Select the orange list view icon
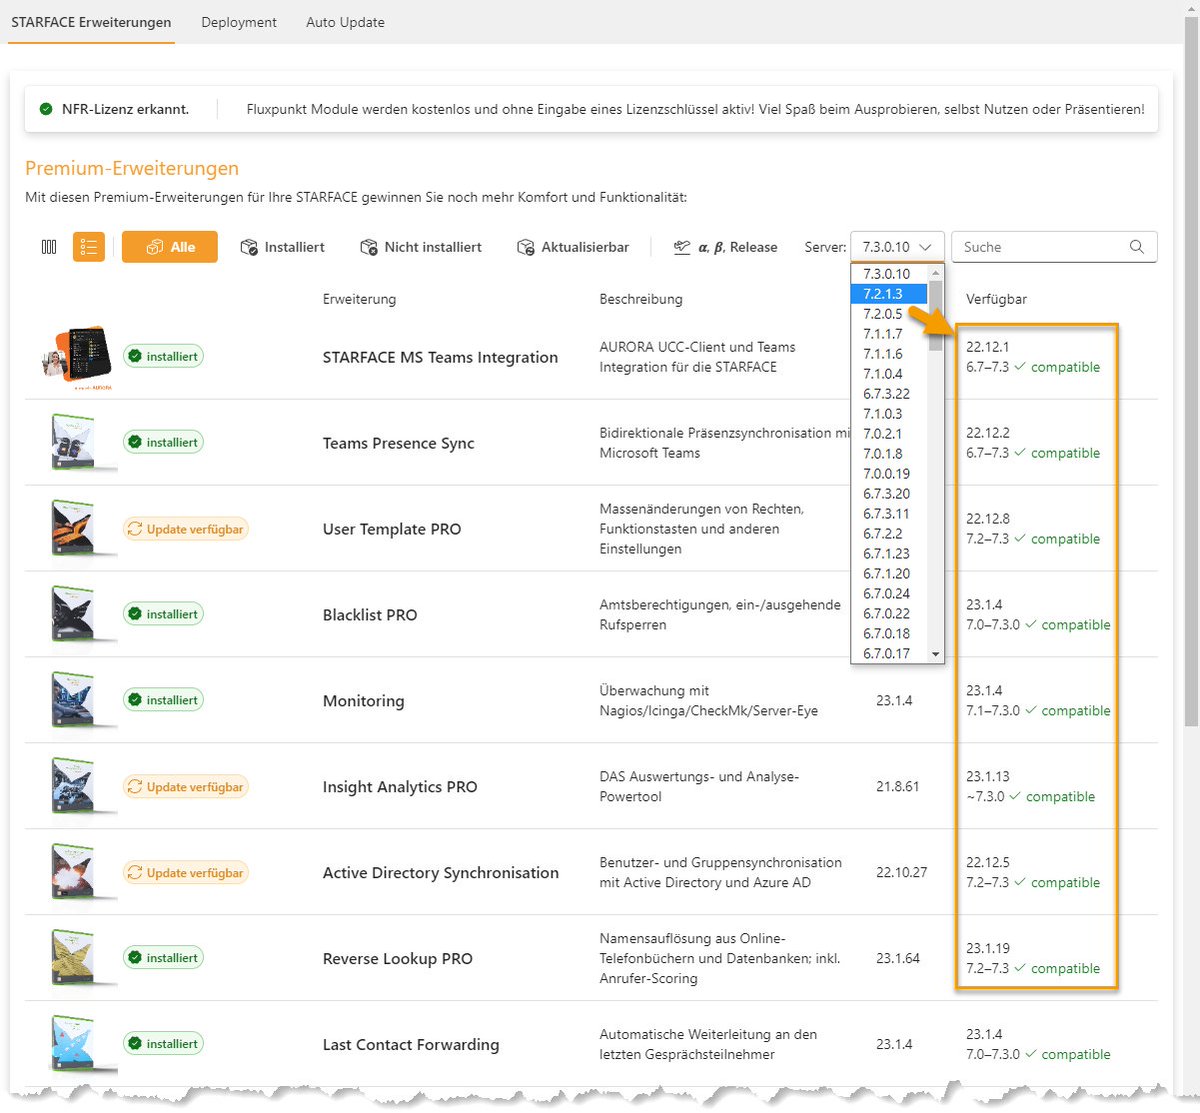 tap(89, 247)
